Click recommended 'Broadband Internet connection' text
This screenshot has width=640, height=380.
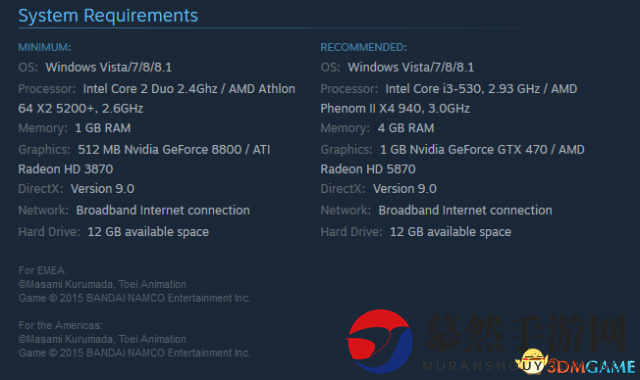point(465,211)
